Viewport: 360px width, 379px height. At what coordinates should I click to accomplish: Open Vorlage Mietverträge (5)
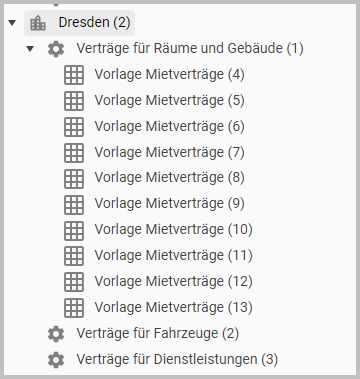pyautogui.click(x=169, y=100)
